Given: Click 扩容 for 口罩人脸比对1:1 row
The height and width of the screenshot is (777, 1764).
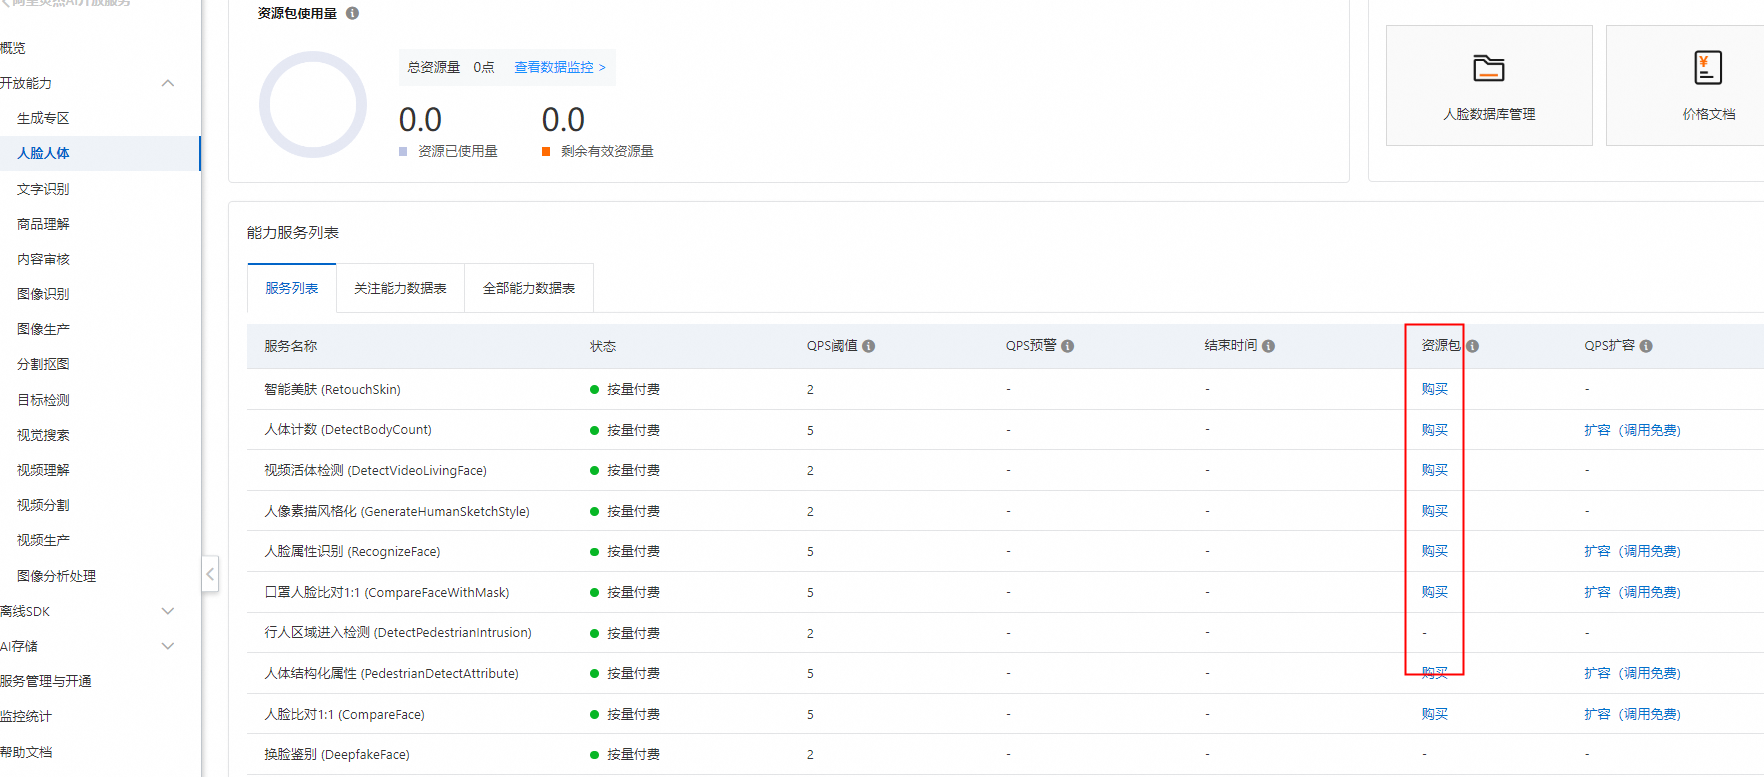Looking at the screenshot, I should [1632, 592].
